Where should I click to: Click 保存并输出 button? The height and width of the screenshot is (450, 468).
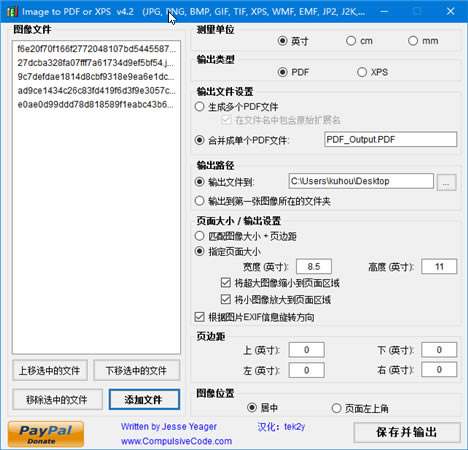coord(407,432)
